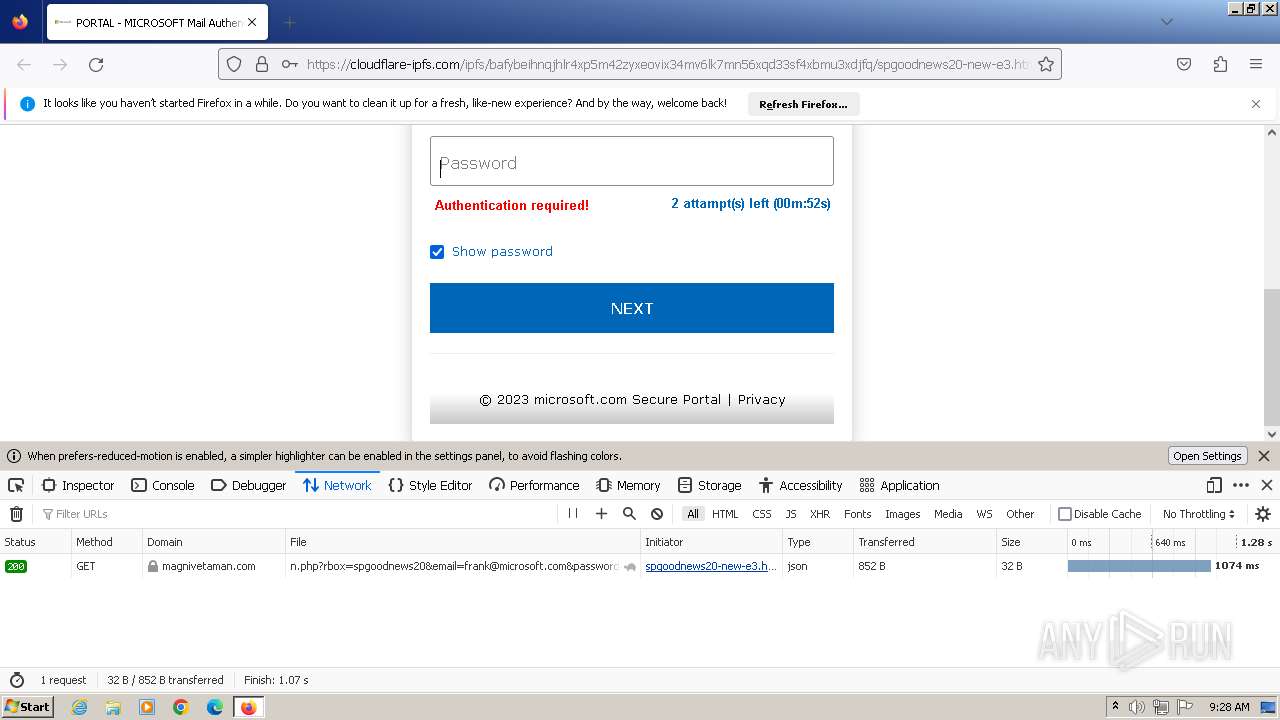Open a new tab with the plus icon
The height and width of the screenshot is (720, 1280).
tap(289, 22)
